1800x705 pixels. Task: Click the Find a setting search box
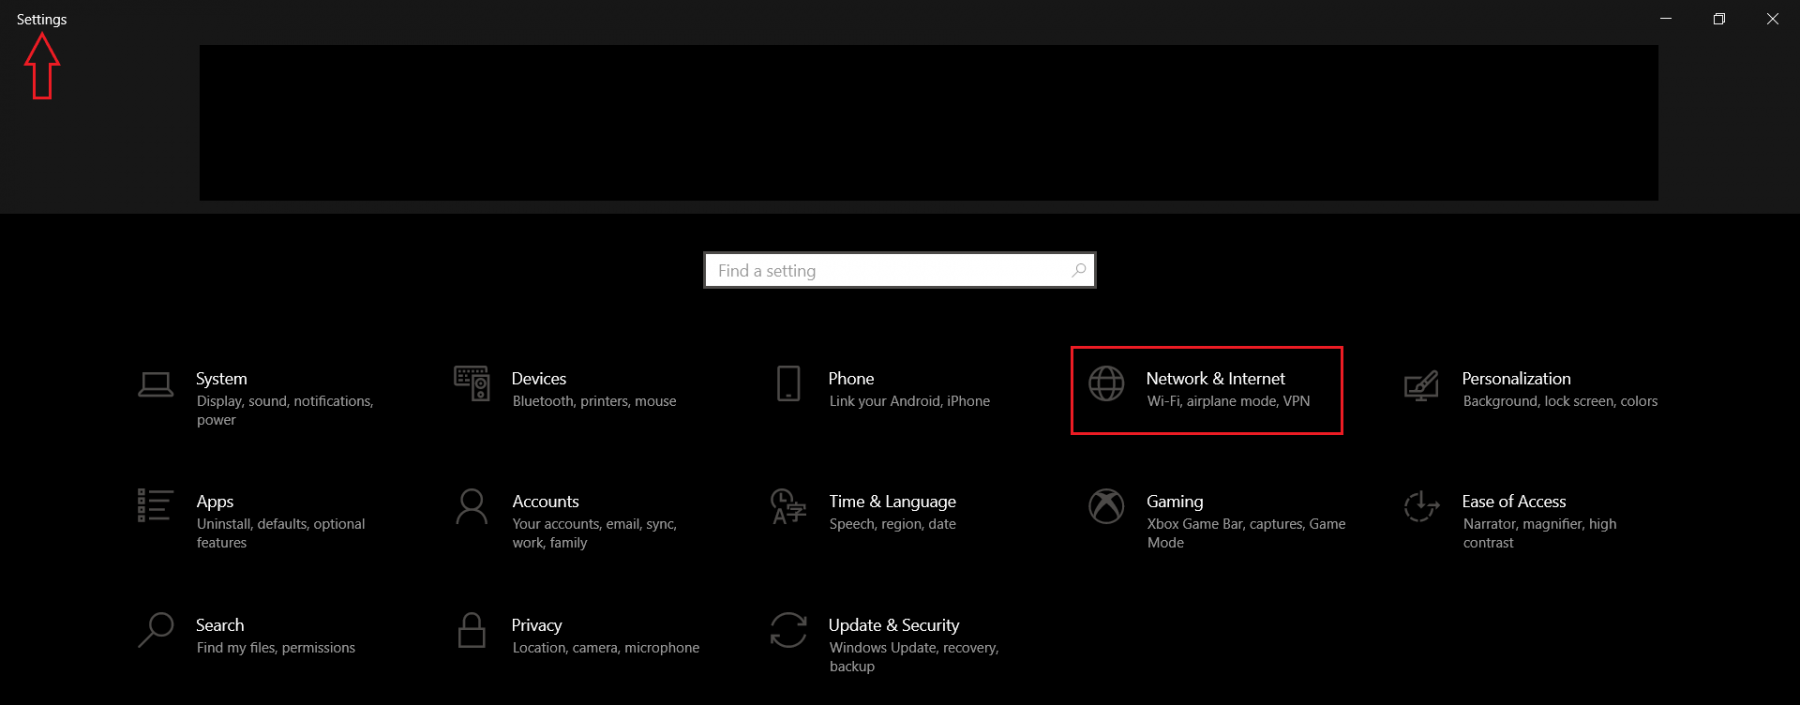890,271
